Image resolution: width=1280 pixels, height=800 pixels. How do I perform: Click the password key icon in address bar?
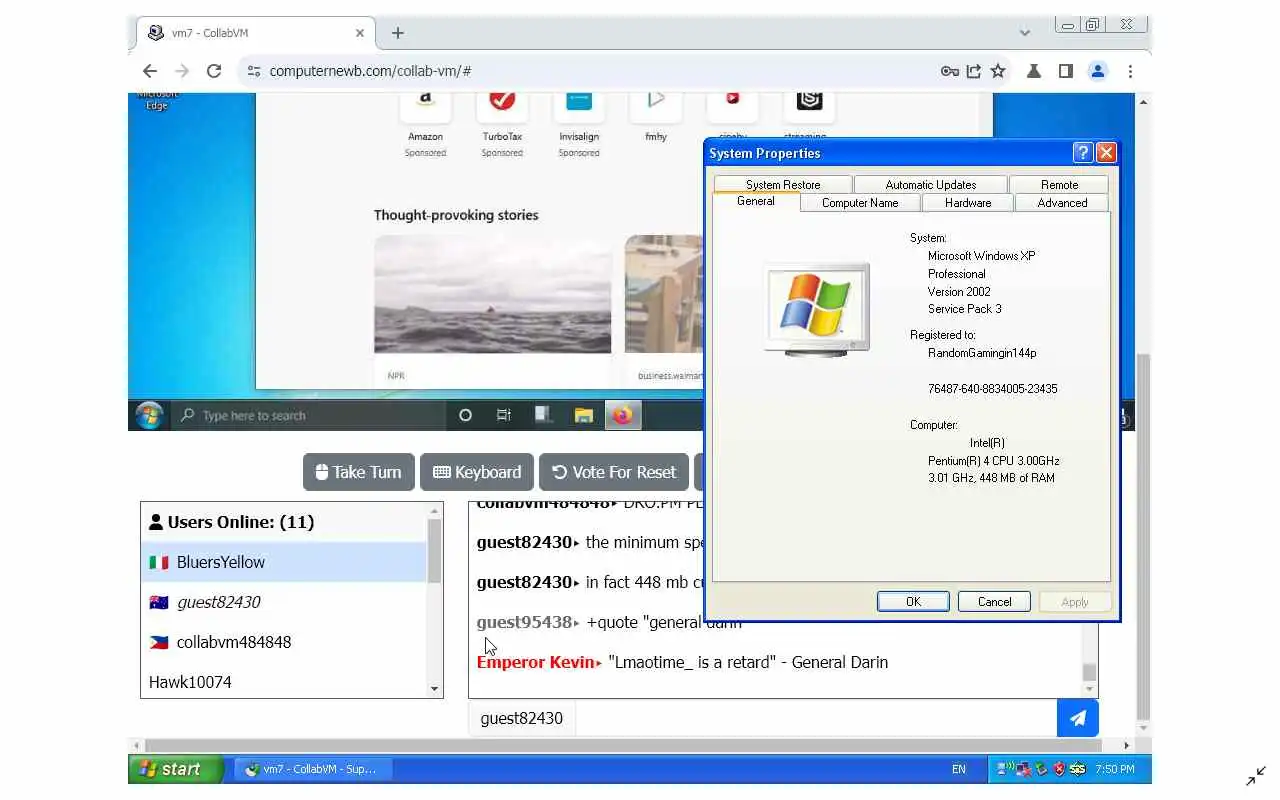(x=950, y=71)
